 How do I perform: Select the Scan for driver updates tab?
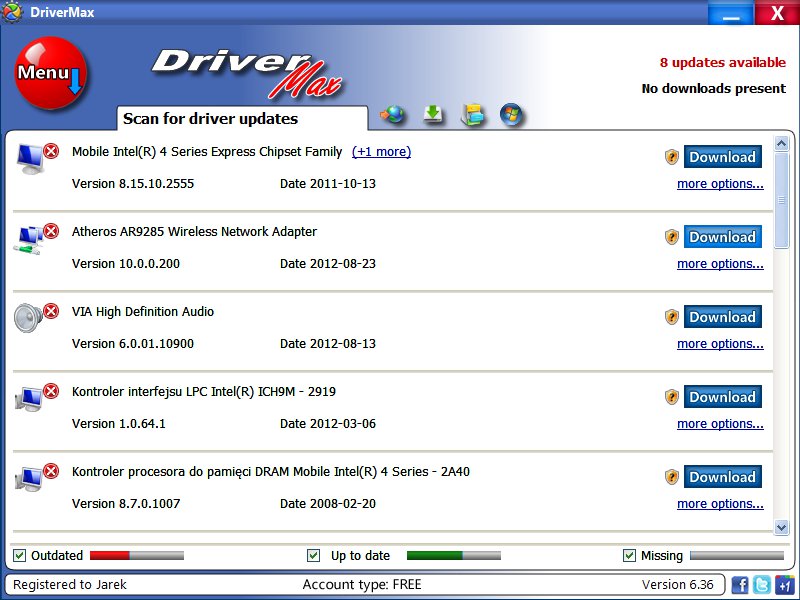tap(242, 118)
